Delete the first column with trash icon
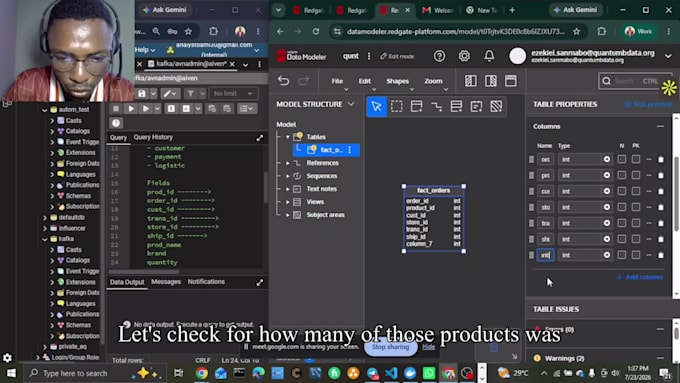This screenshot has height=383, width=680. 661,160
